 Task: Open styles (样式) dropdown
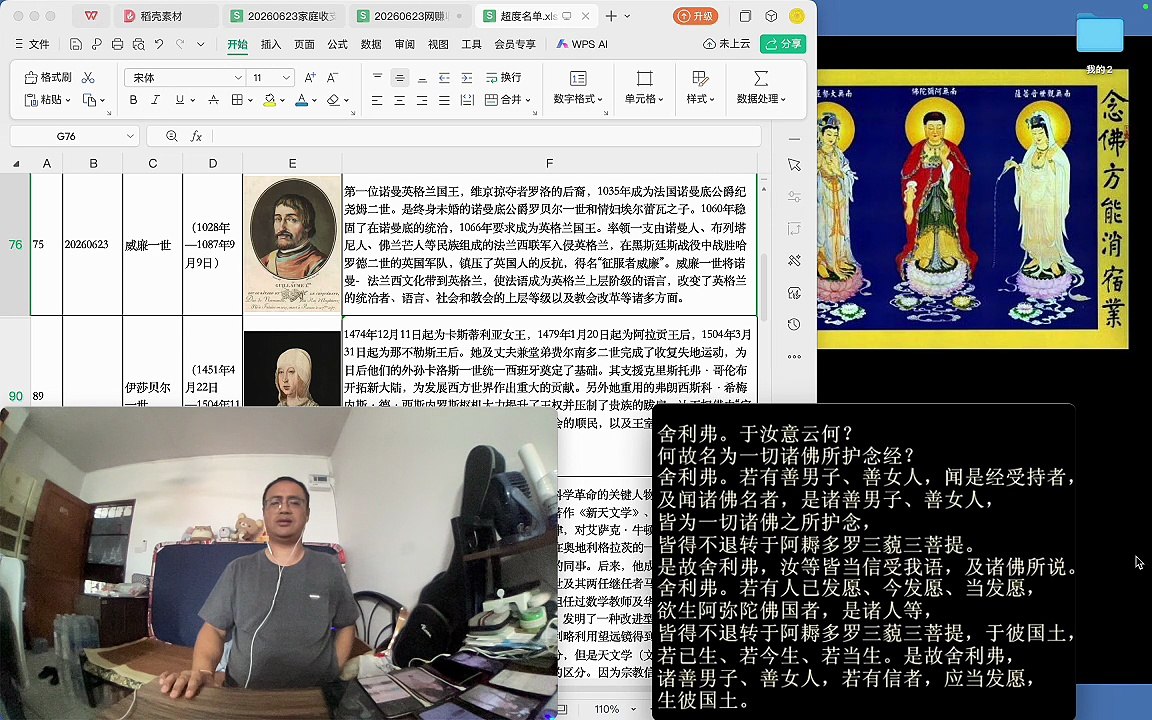click(700, 87)
